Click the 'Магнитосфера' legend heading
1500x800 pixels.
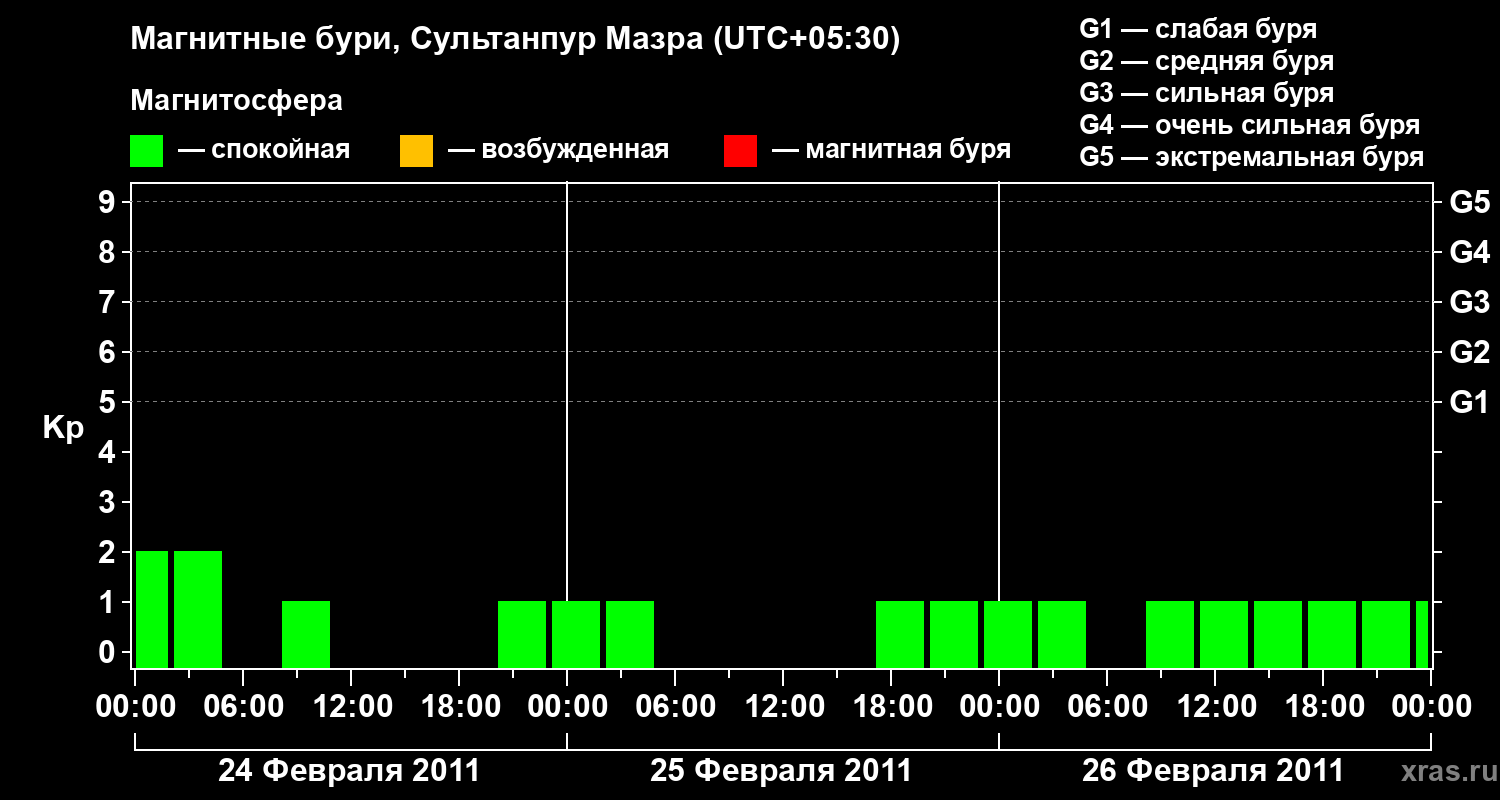(x=236, y=101)
